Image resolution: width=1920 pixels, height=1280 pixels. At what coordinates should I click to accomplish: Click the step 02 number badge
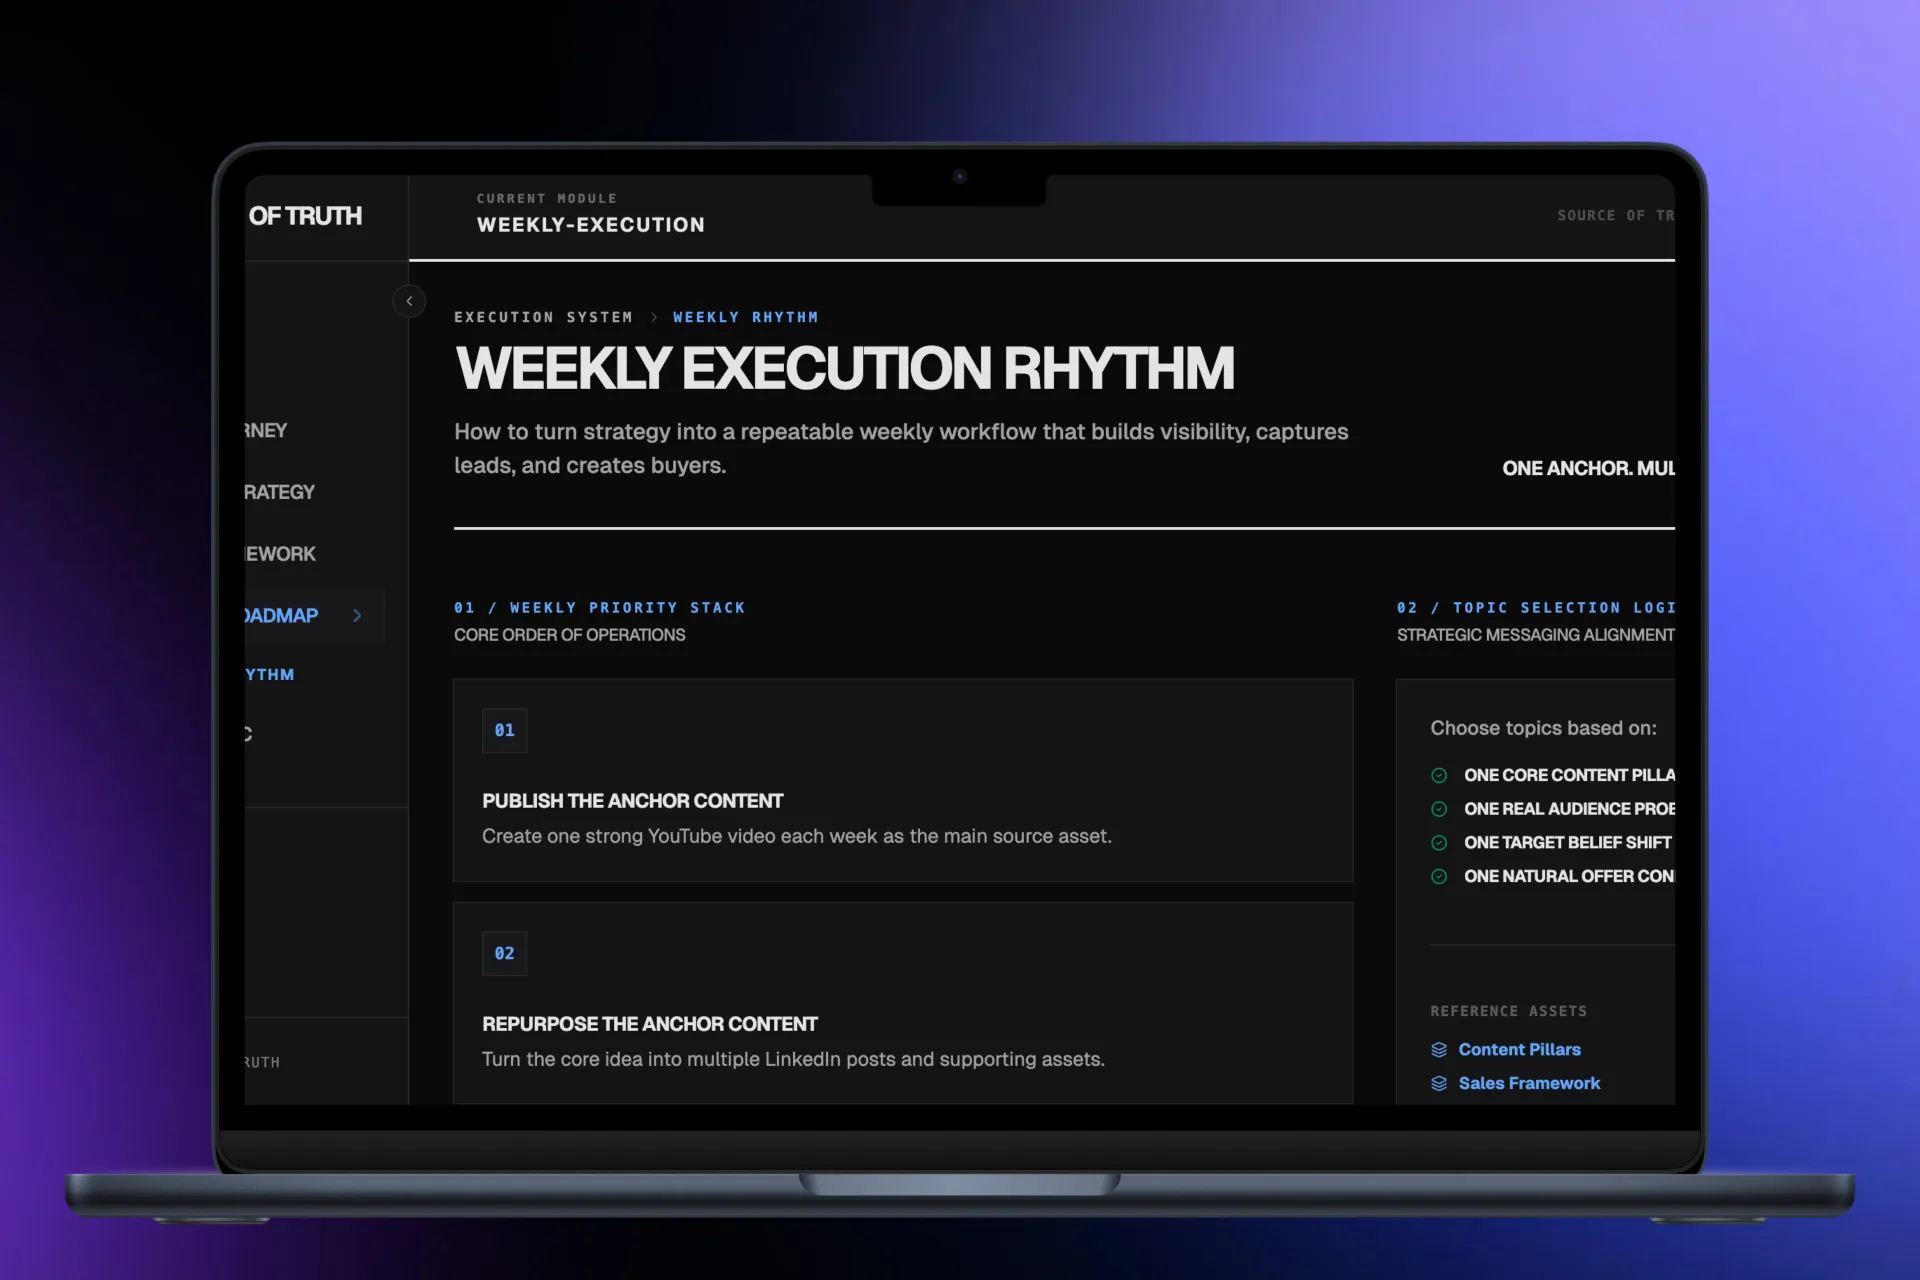pyautogui.click(x=504, y=953)
